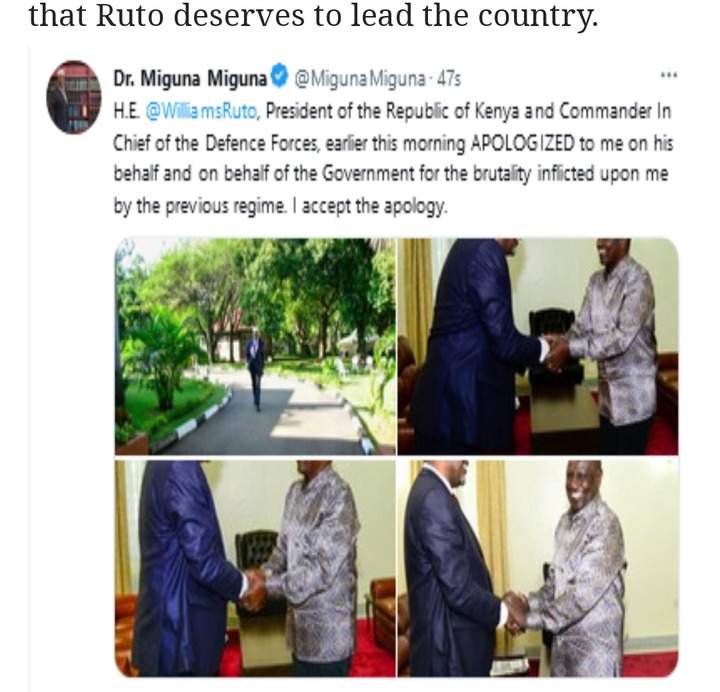Image resolution: width=720 pixels, height=692 pixels.
Task: Click the walking man in the driveway photo
Action: [x=255, y=367]
